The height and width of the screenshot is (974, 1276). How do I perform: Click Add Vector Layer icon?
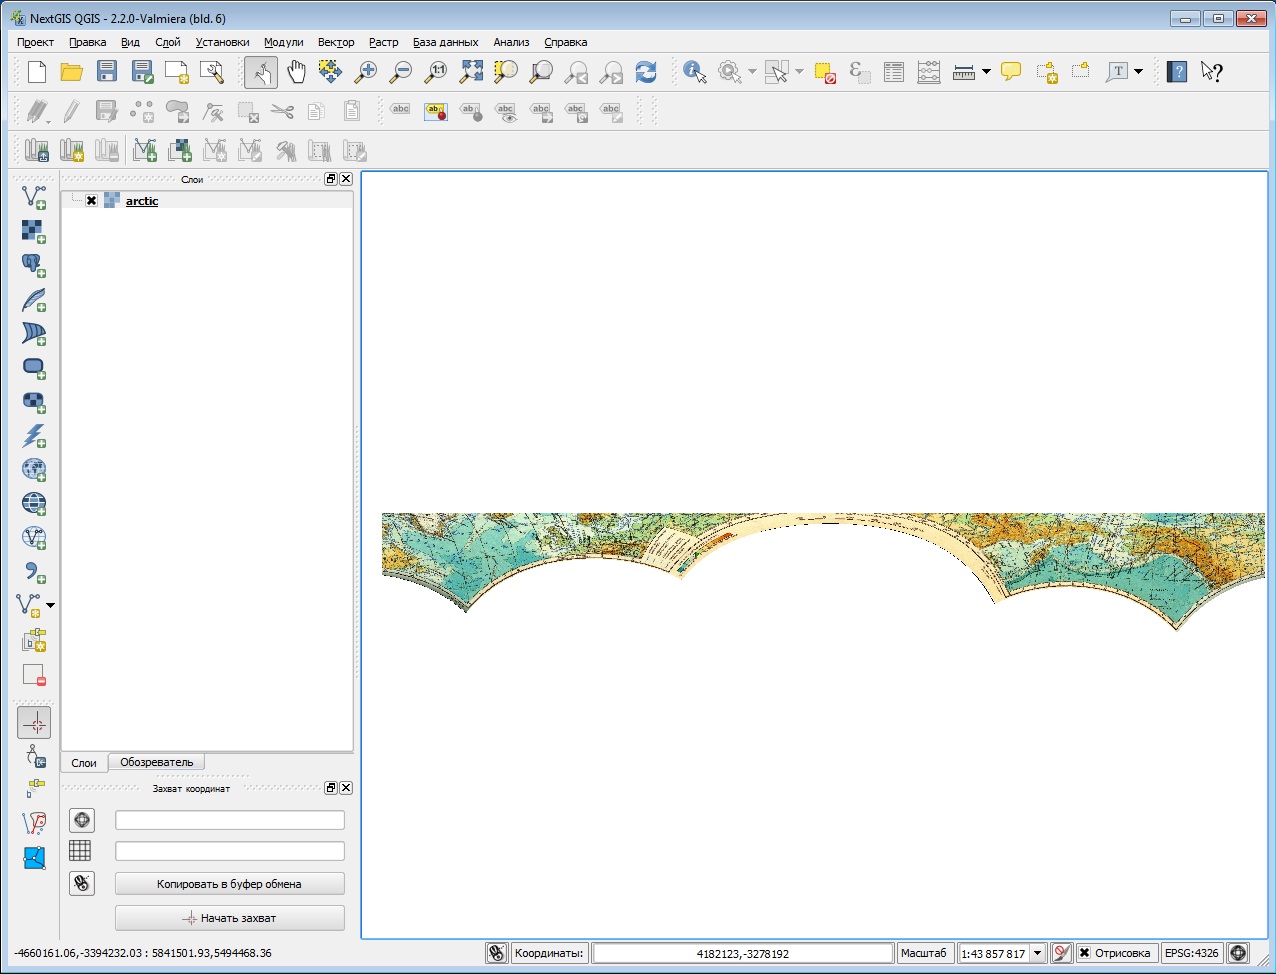coord(34,197)
